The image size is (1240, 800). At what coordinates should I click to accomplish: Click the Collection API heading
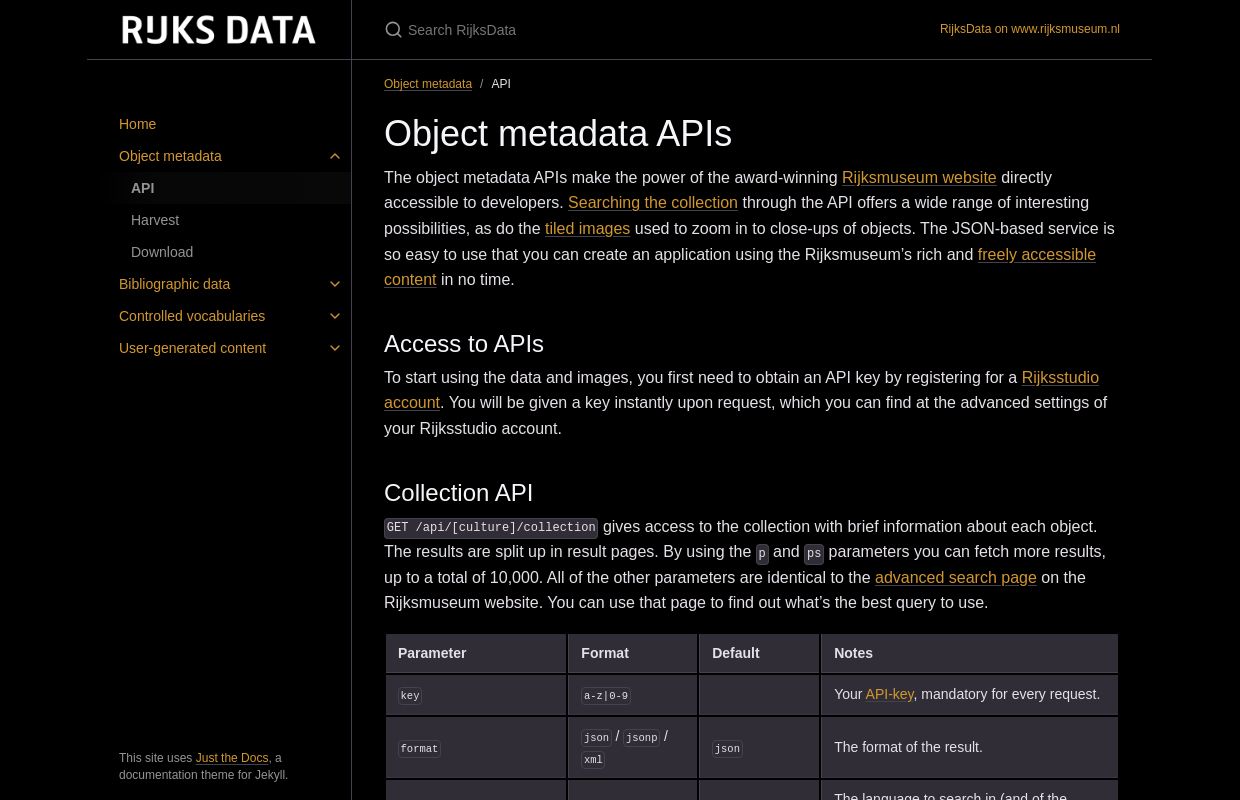pyautogui.click(x=458, y=493)
